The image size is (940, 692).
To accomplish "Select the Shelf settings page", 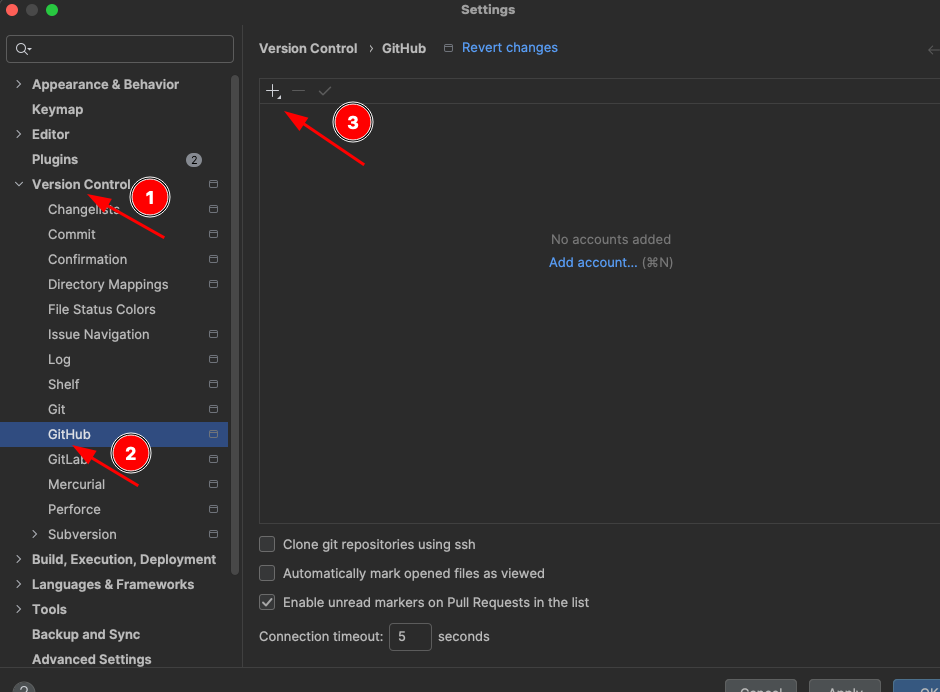I will click(64, 384).
